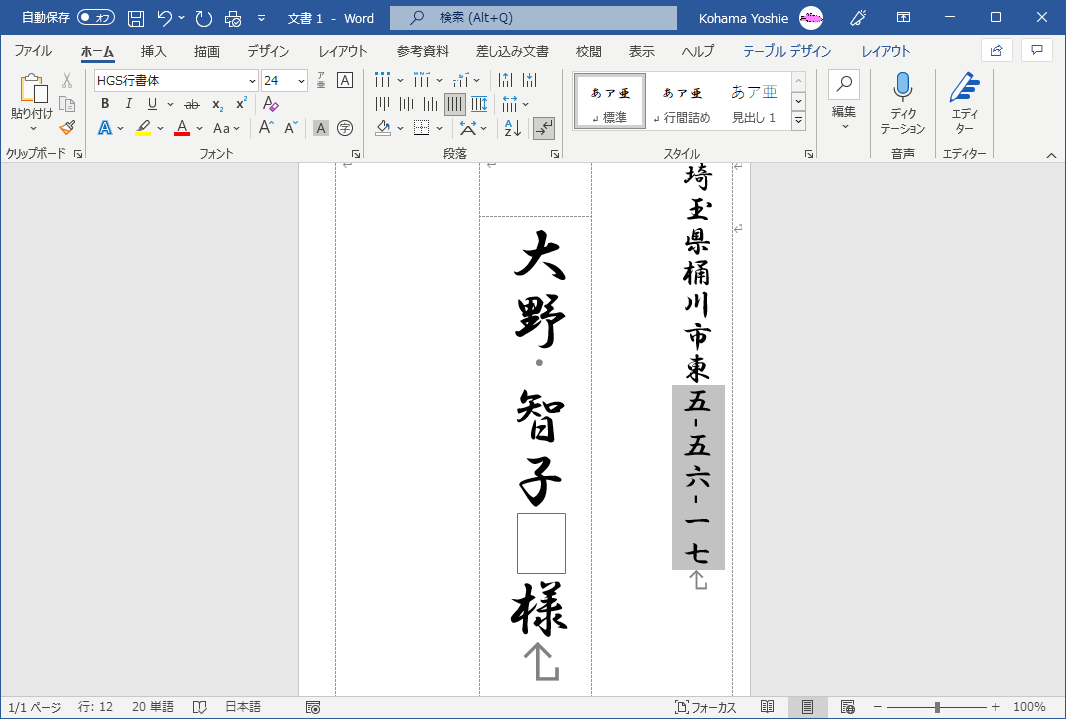Click the Save floppy disk icon
This screenshot has height=719, width=1066.
click(x=136, y=18)
